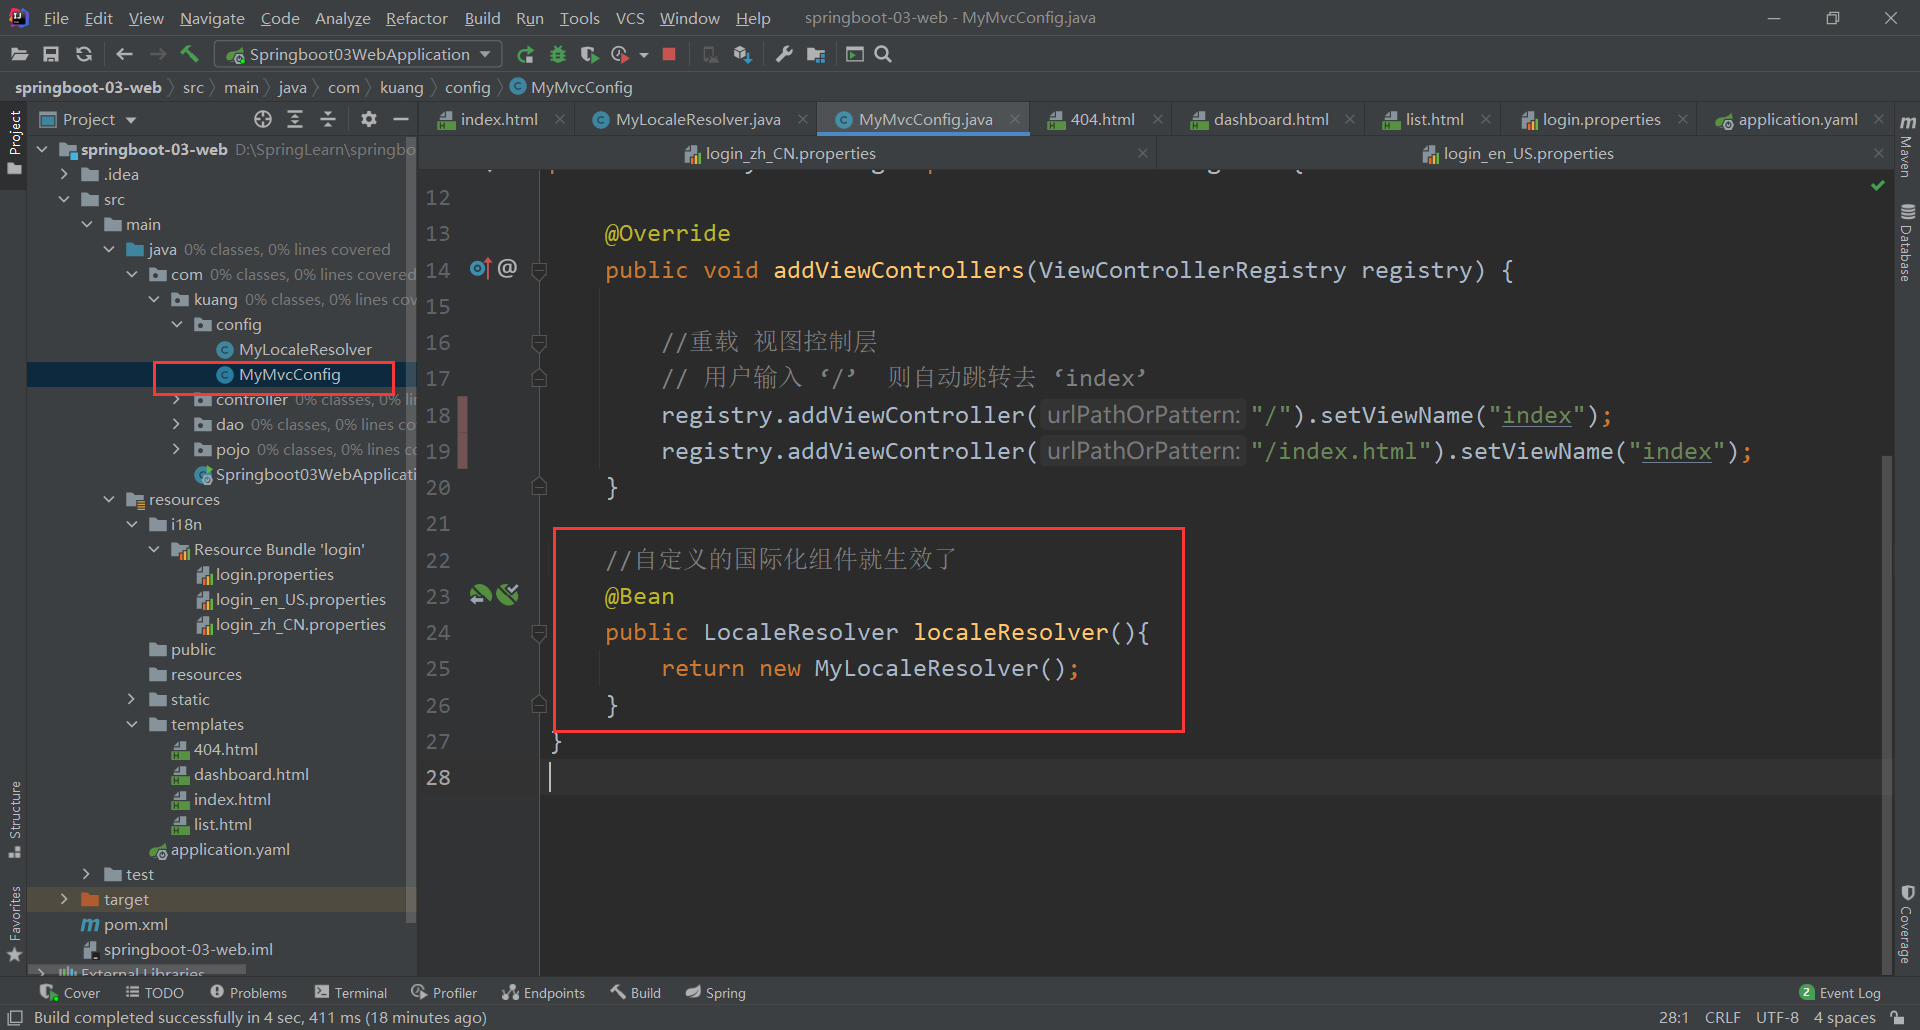Click the MyMvcConfig breadcrumb
This screenshot has height=1030, width=1920.
pos(572,88)
